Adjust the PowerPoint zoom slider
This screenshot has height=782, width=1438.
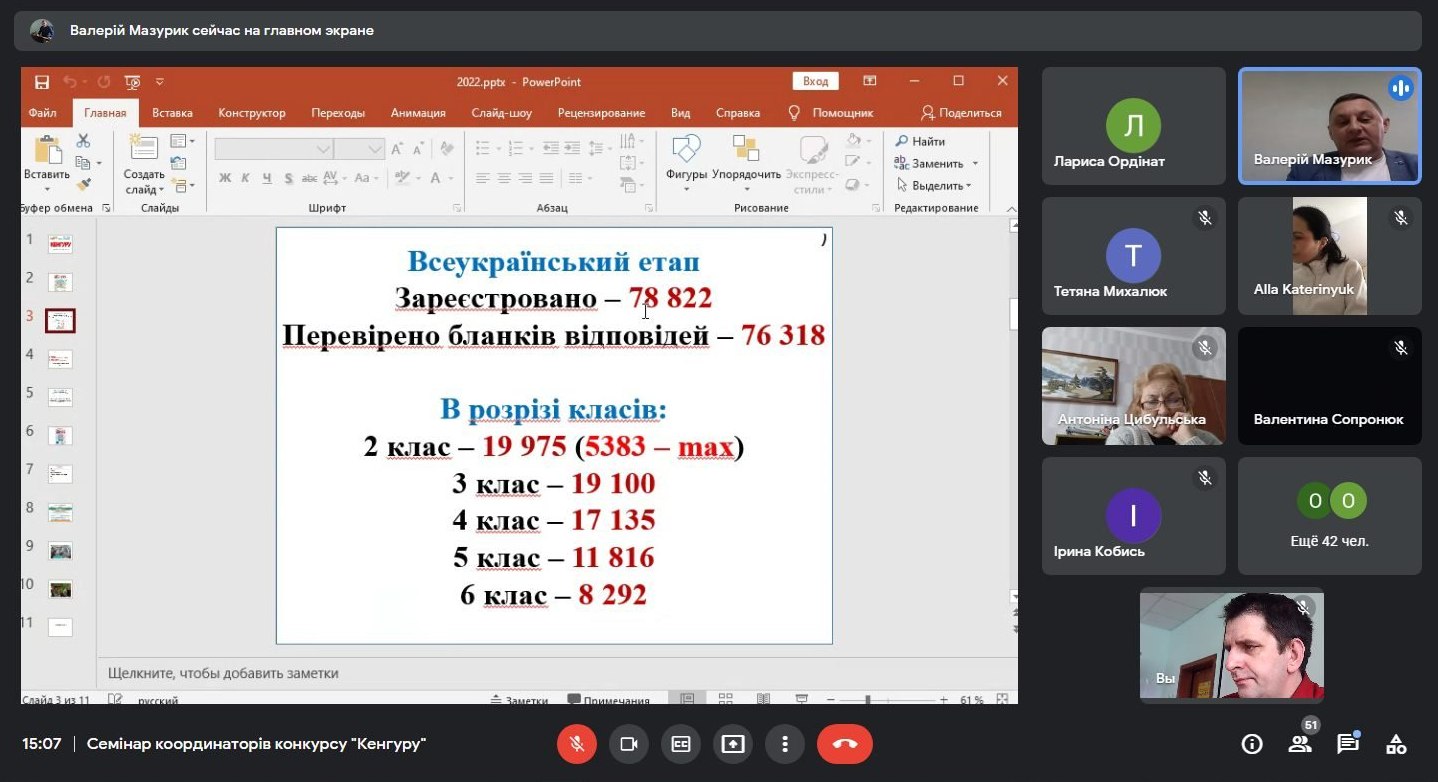click(x=867, y=700)
